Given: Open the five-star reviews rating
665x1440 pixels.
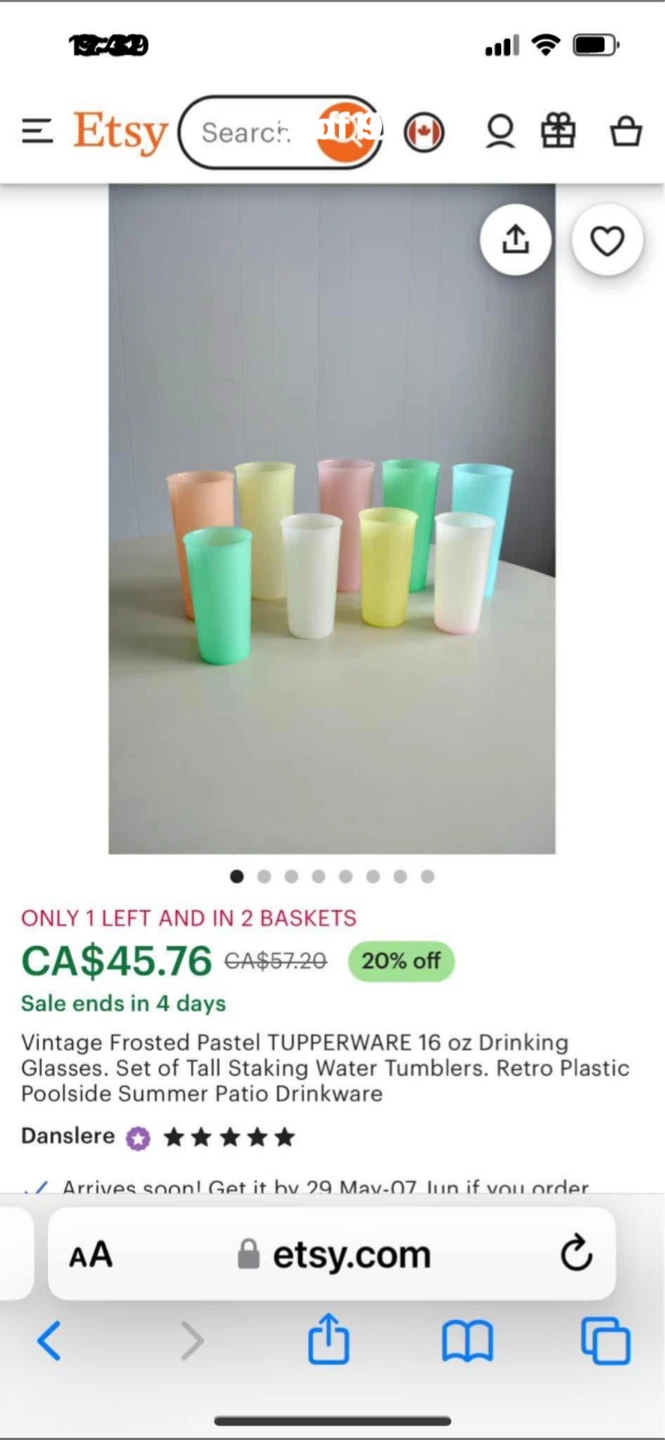Looking at the screenshot, I should (229, 1137).
